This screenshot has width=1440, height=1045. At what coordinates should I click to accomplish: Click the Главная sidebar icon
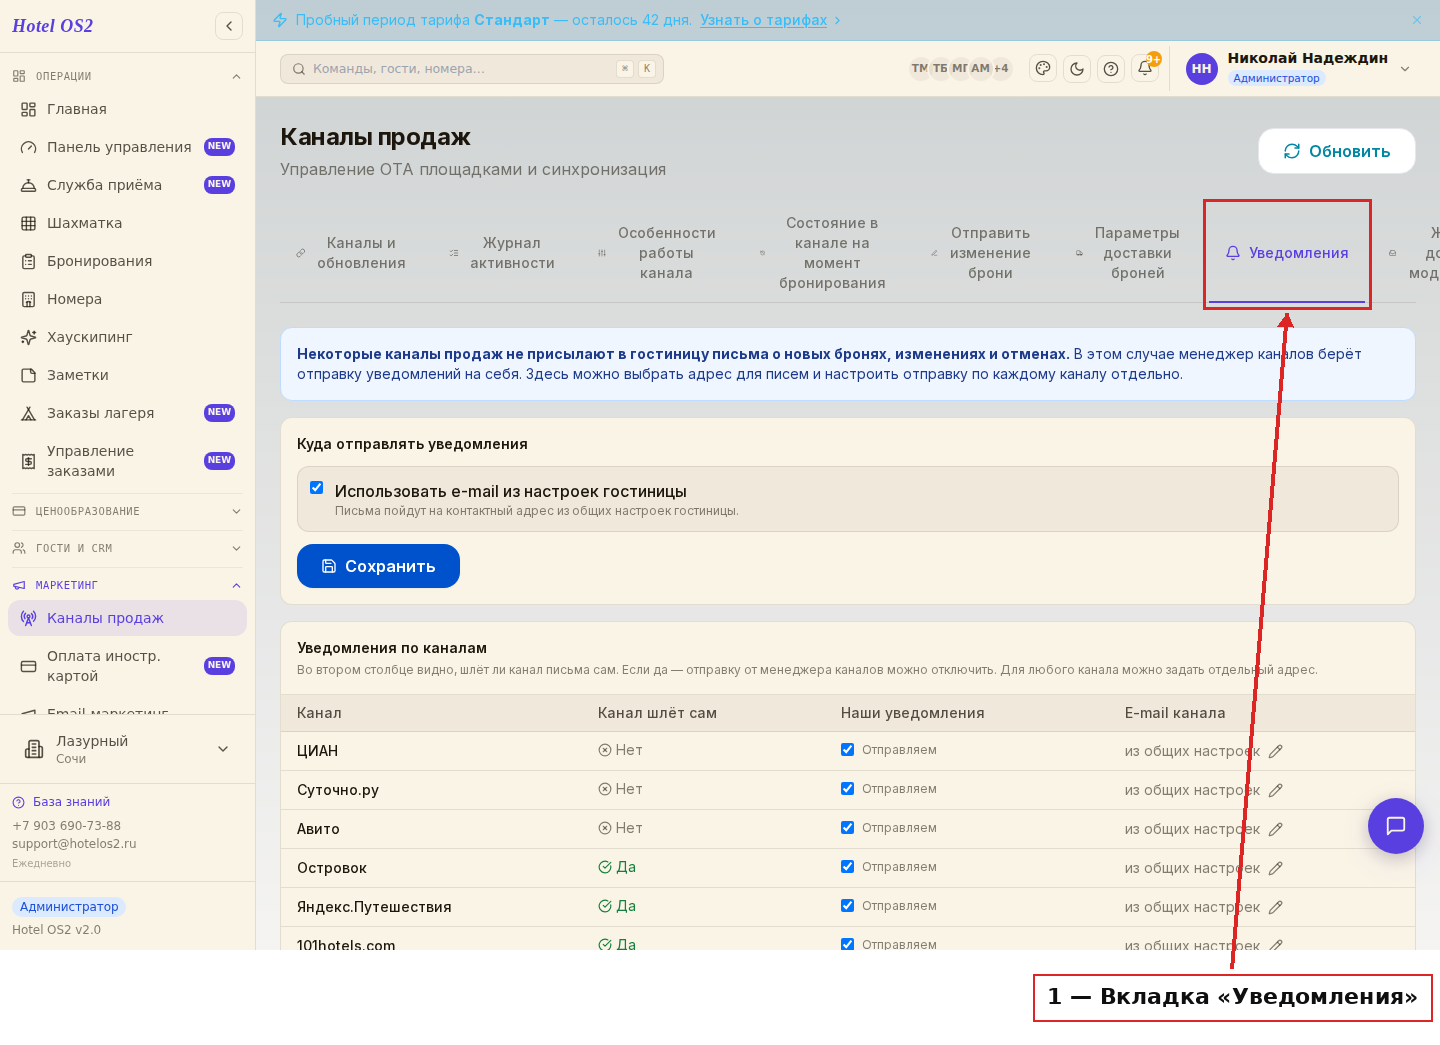(x=28, y=109)
